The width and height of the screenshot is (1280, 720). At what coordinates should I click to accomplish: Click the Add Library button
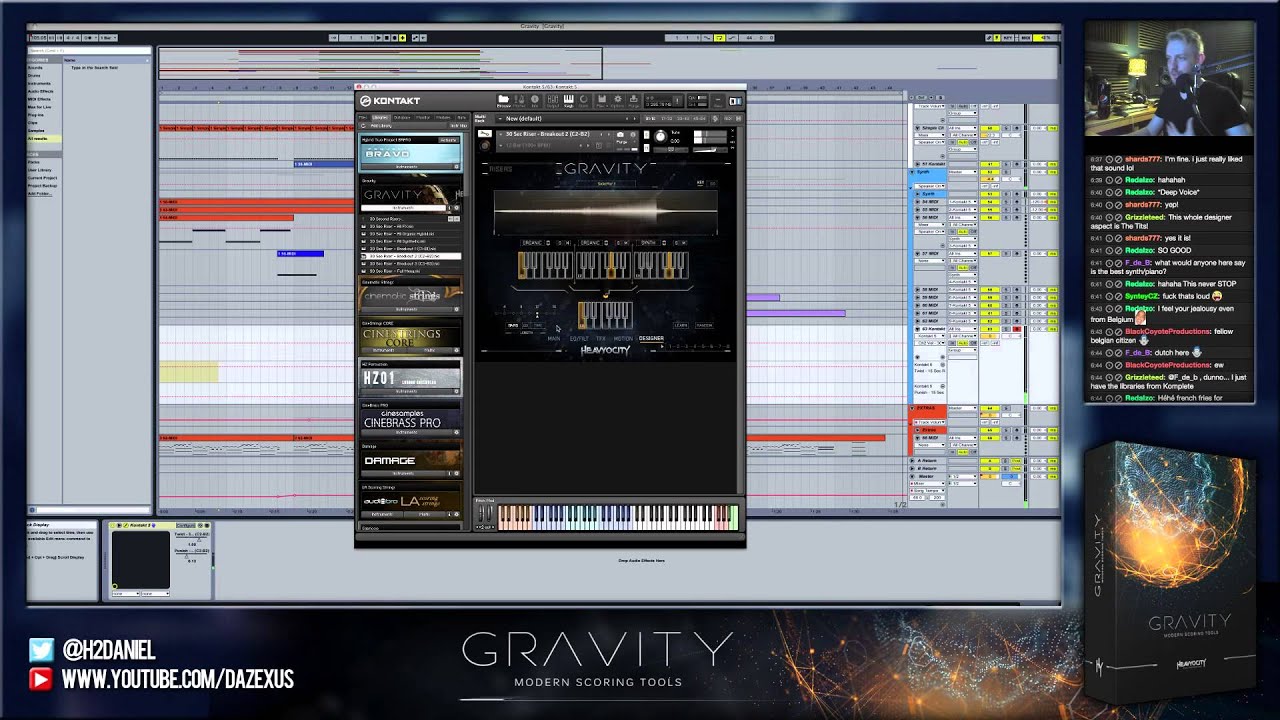point(381,126)
